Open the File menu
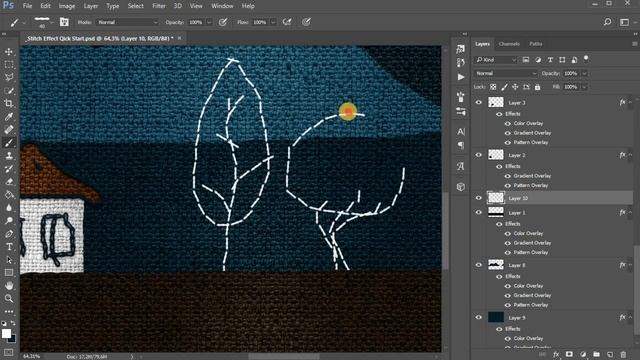This screenshot has width=640, height=360. (27, 6)
